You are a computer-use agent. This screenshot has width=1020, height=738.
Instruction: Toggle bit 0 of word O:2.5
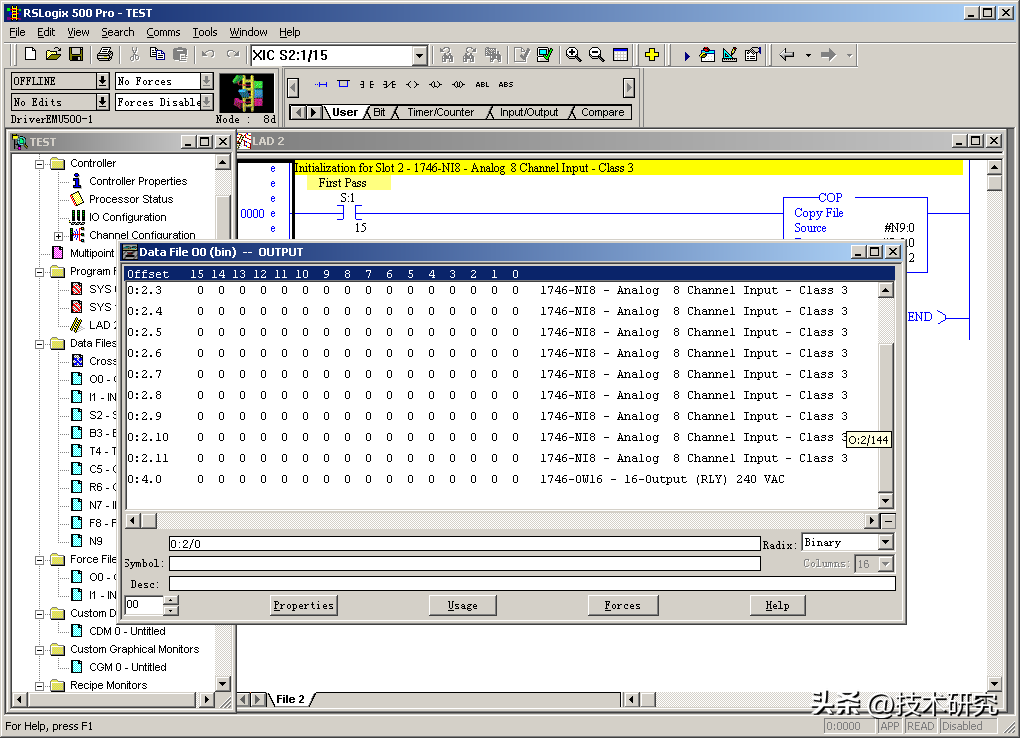tap(515, 332)
